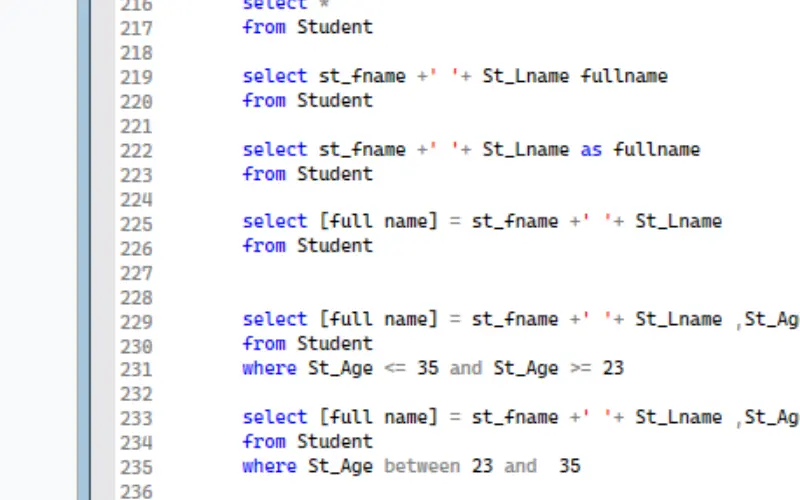Click the value '23' on line 231

pos(613,368)
